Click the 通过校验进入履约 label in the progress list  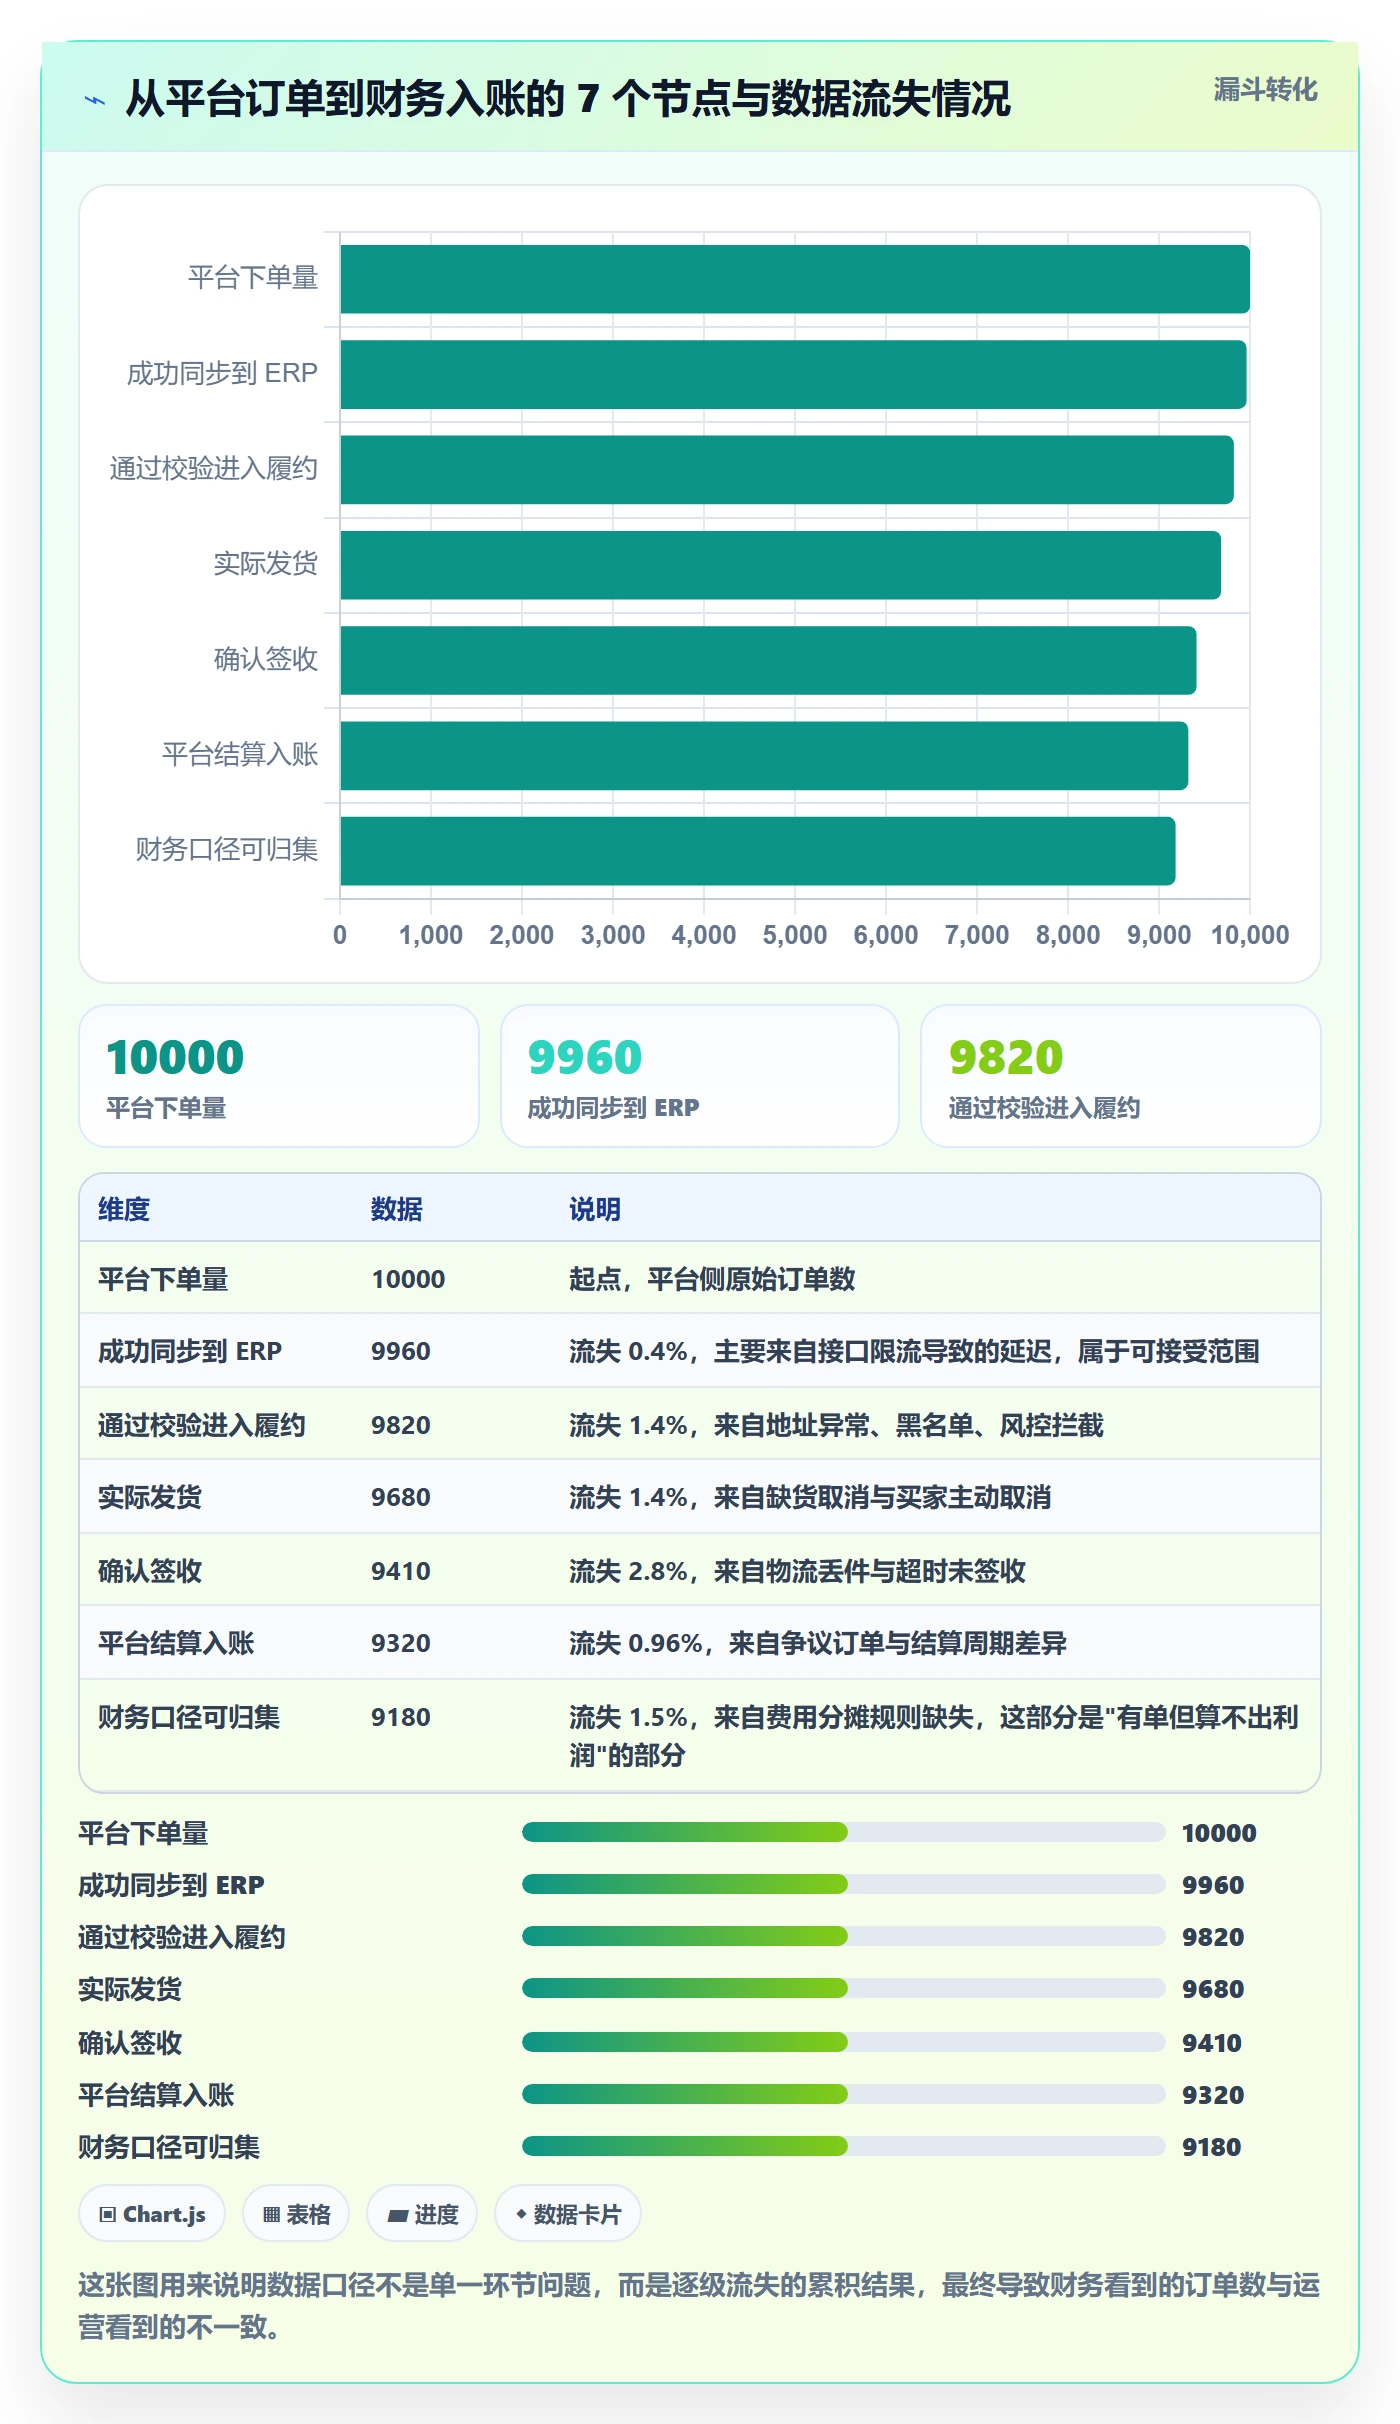point(182,1937)
